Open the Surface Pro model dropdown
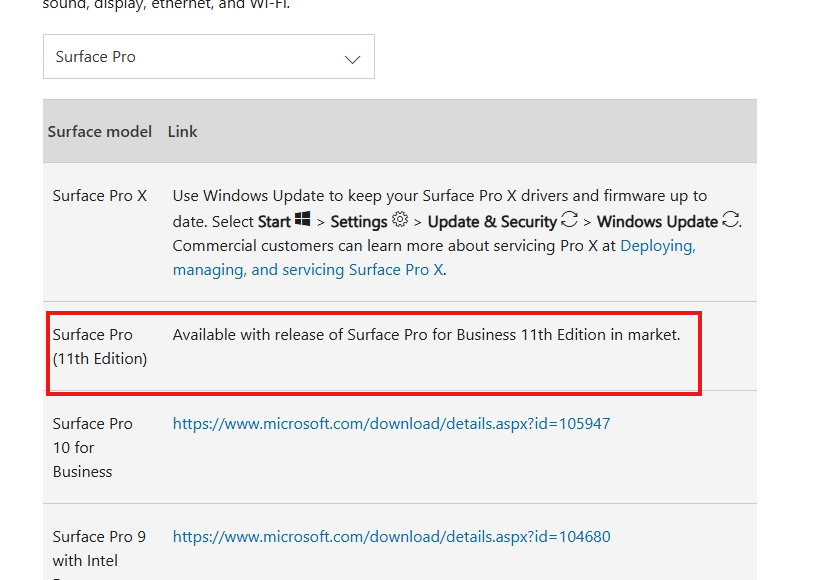The height and width of the screenshot is (580, 837). click(x=208, y=57)
